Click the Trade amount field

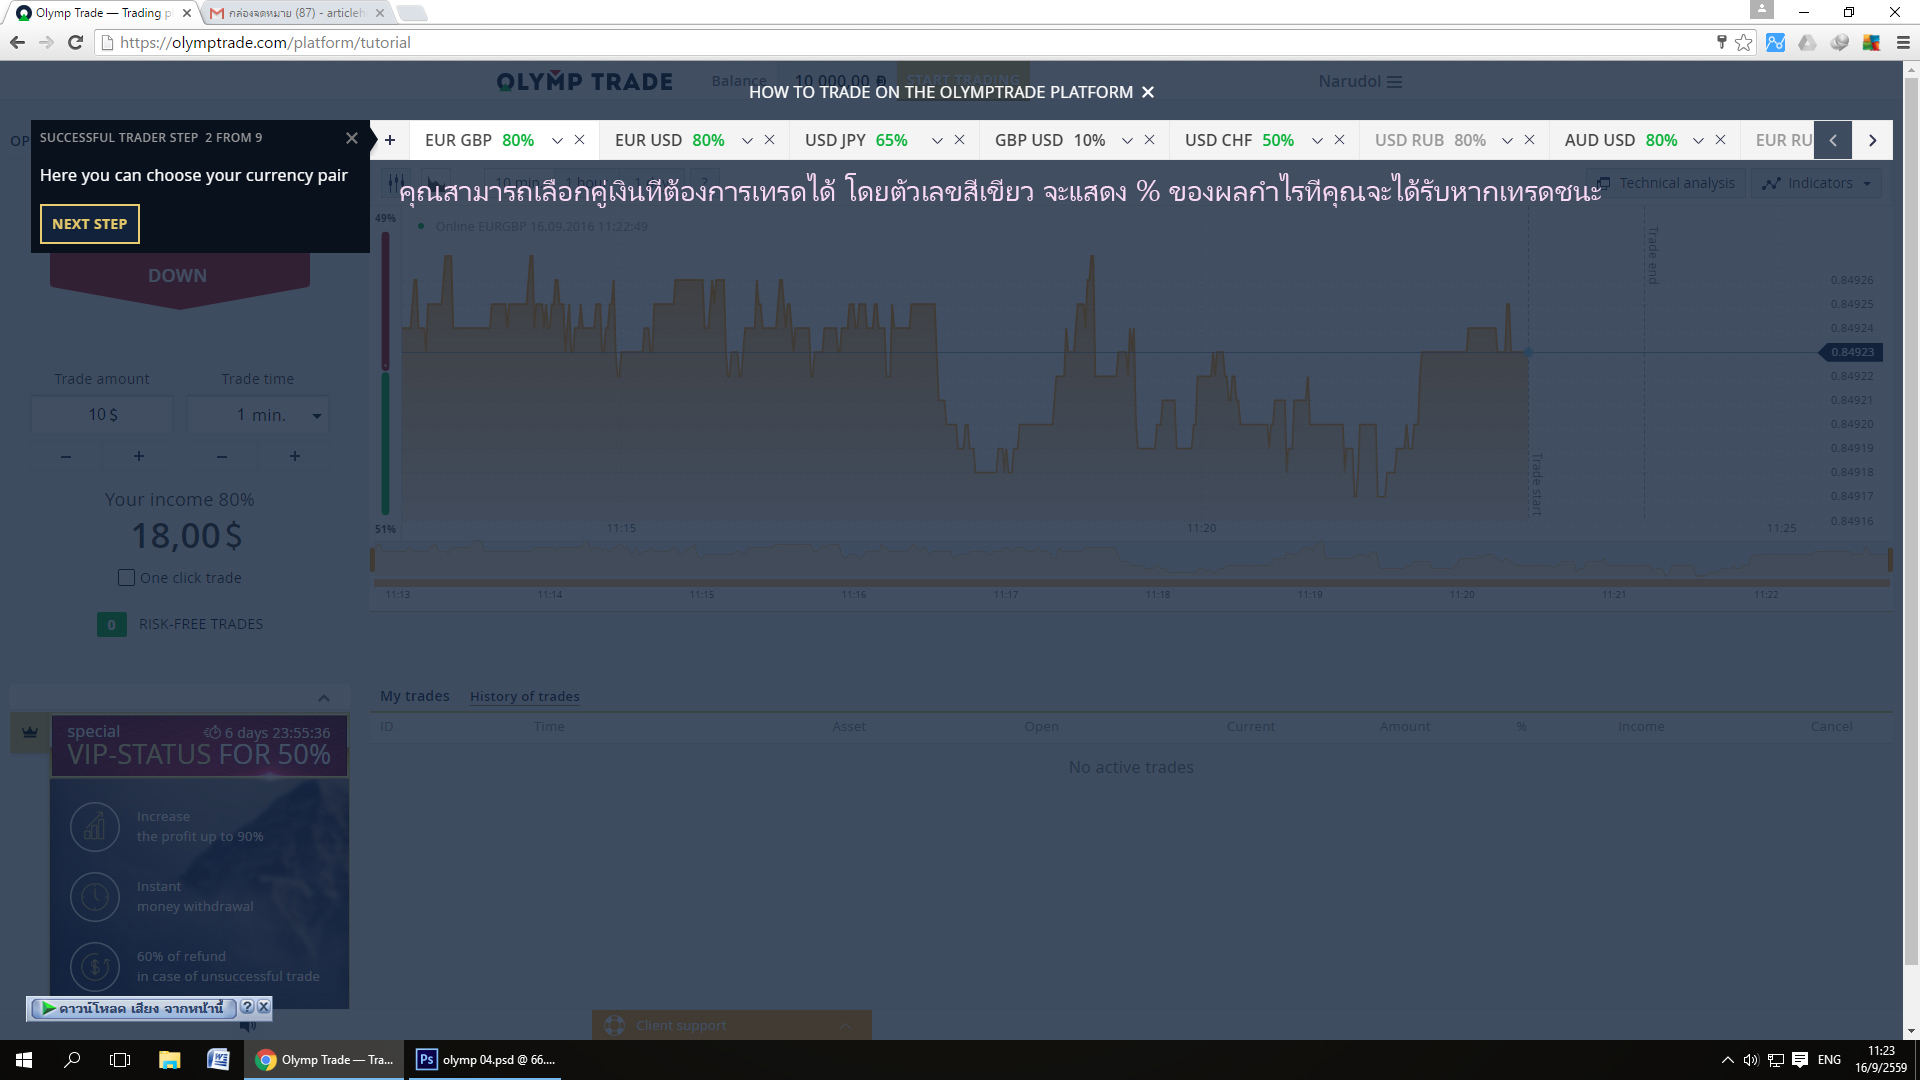tap(102, 415)
